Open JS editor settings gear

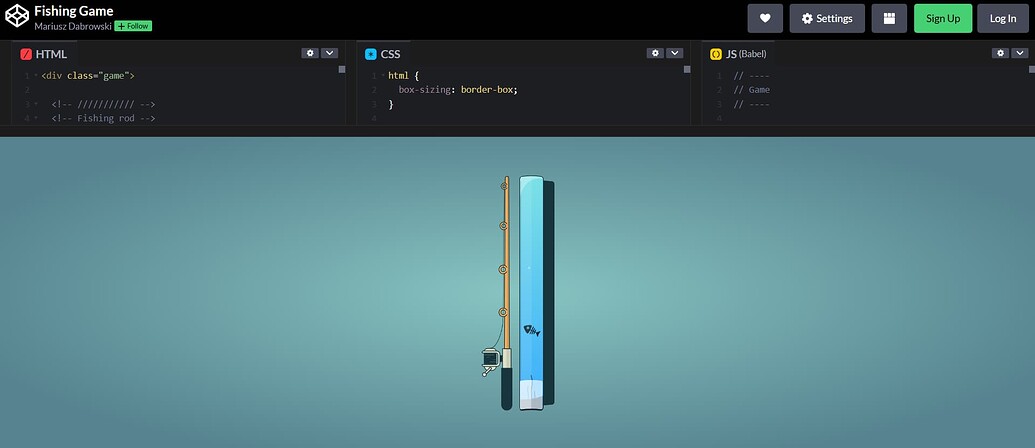coord(1000,53)
